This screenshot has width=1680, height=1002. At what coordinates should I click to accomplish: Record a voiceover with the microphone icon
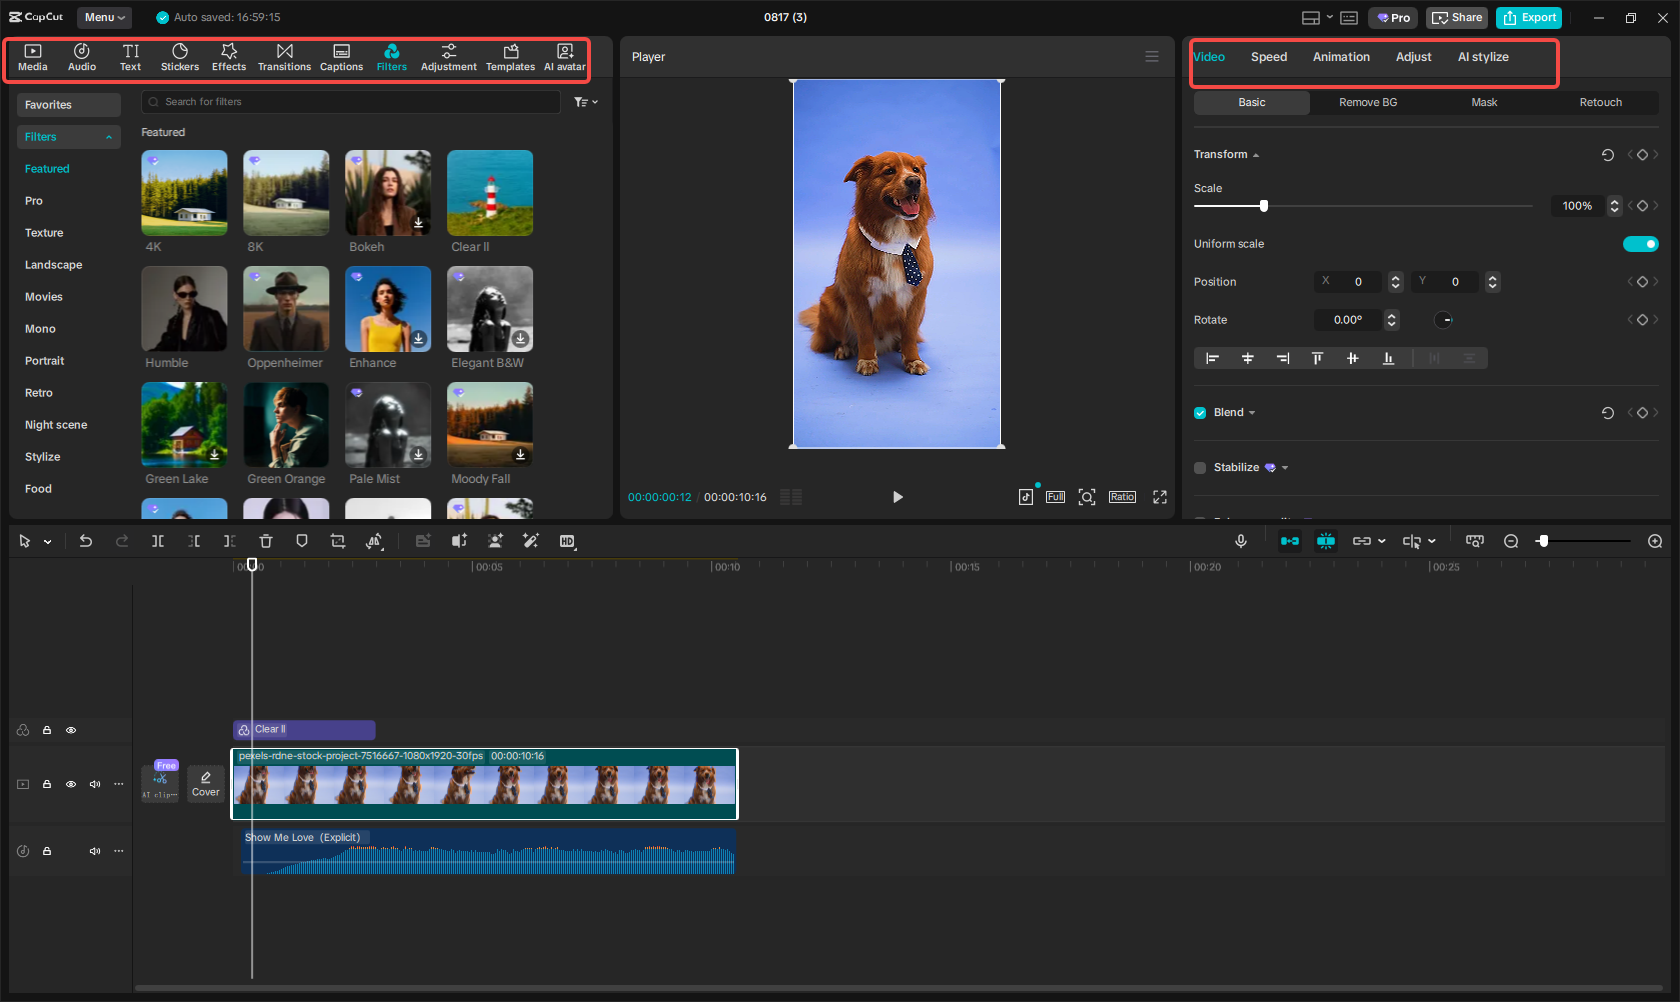[1240, 541]
